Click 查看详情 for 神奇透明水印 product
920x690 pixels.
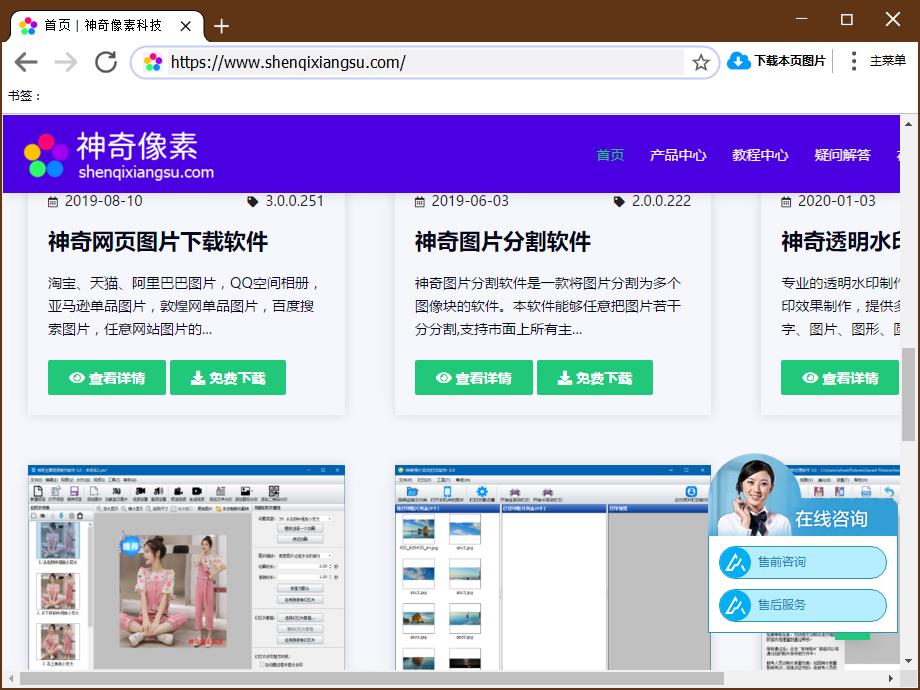click(840, 377)
